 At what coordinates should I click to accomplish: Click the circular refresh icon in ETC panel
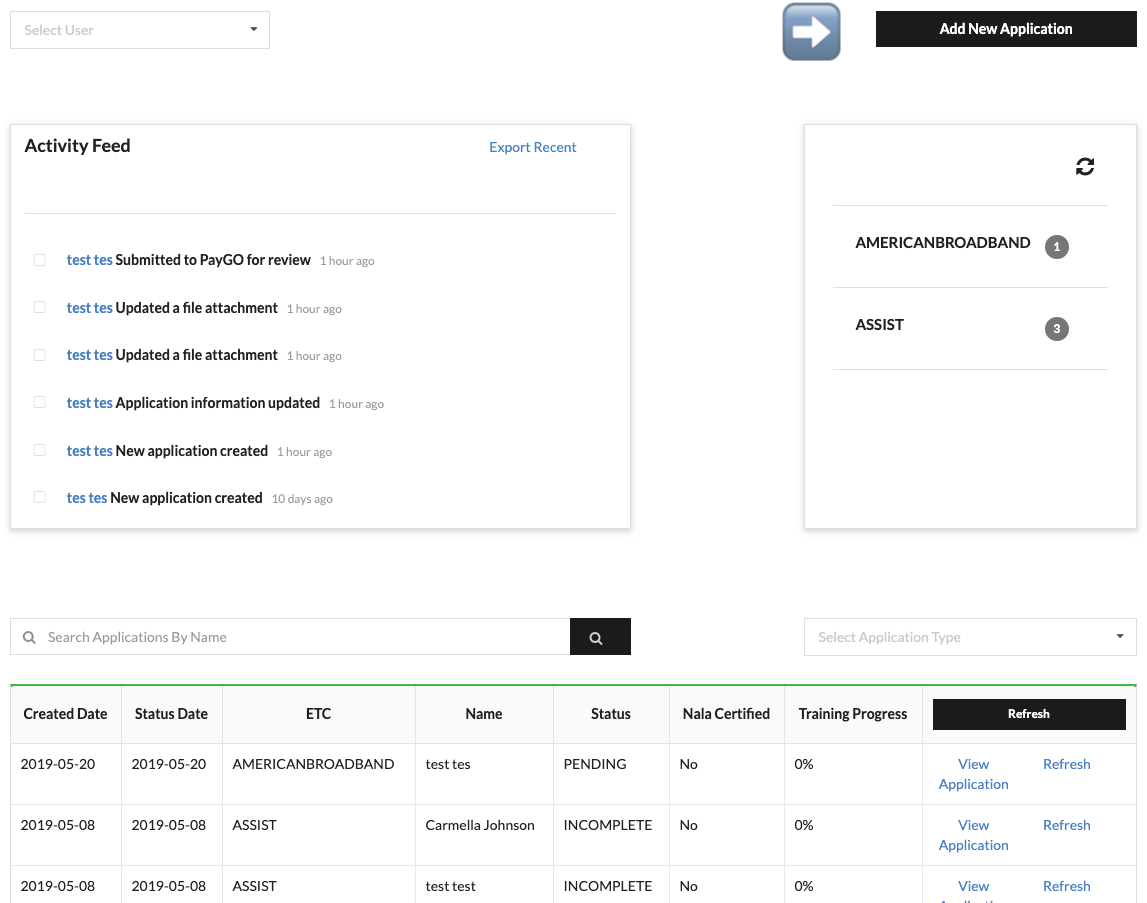pyautogui.click(x=1085, y=167)
